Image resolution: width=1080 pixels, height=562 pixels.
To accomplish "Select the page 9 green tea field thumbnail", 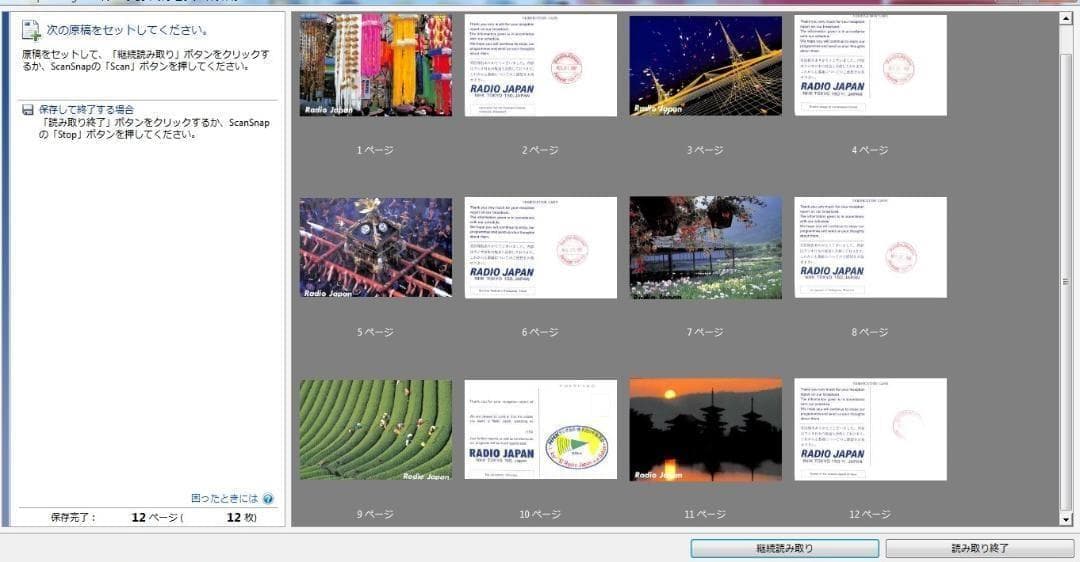I will (x=375, y=429).
